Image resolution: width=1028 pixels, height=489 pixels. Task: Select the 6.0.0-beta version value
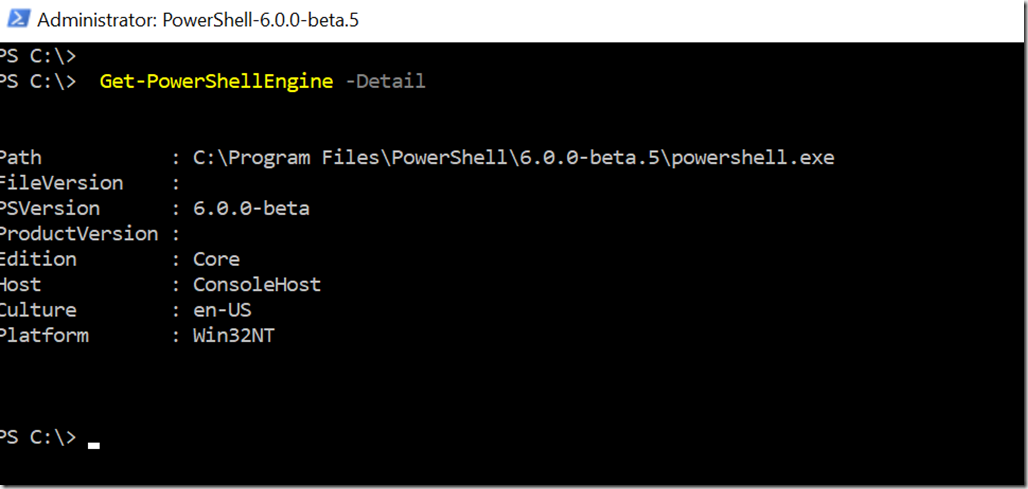click(251, 208)
